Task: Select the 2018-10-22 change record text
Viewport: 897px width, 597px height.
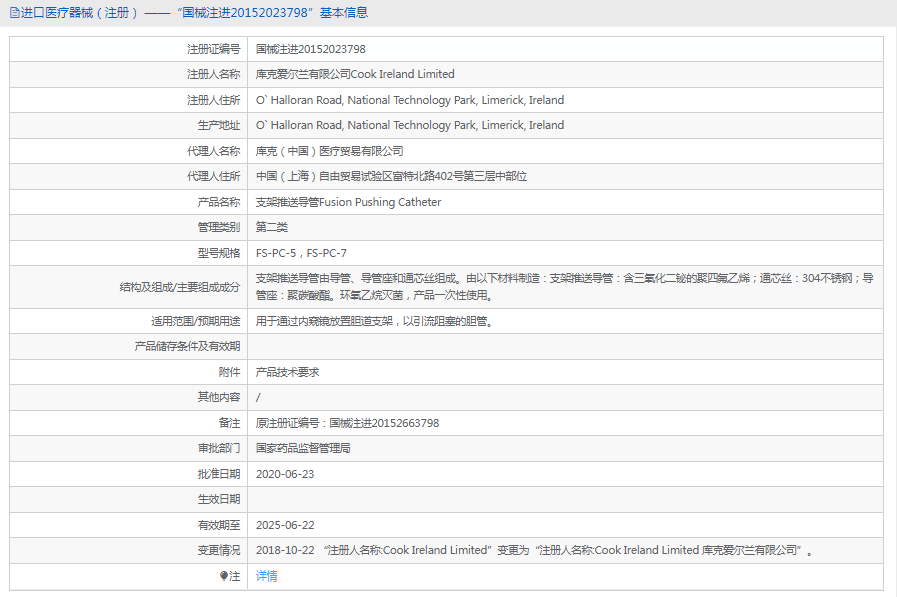Action: pos(534,550)
